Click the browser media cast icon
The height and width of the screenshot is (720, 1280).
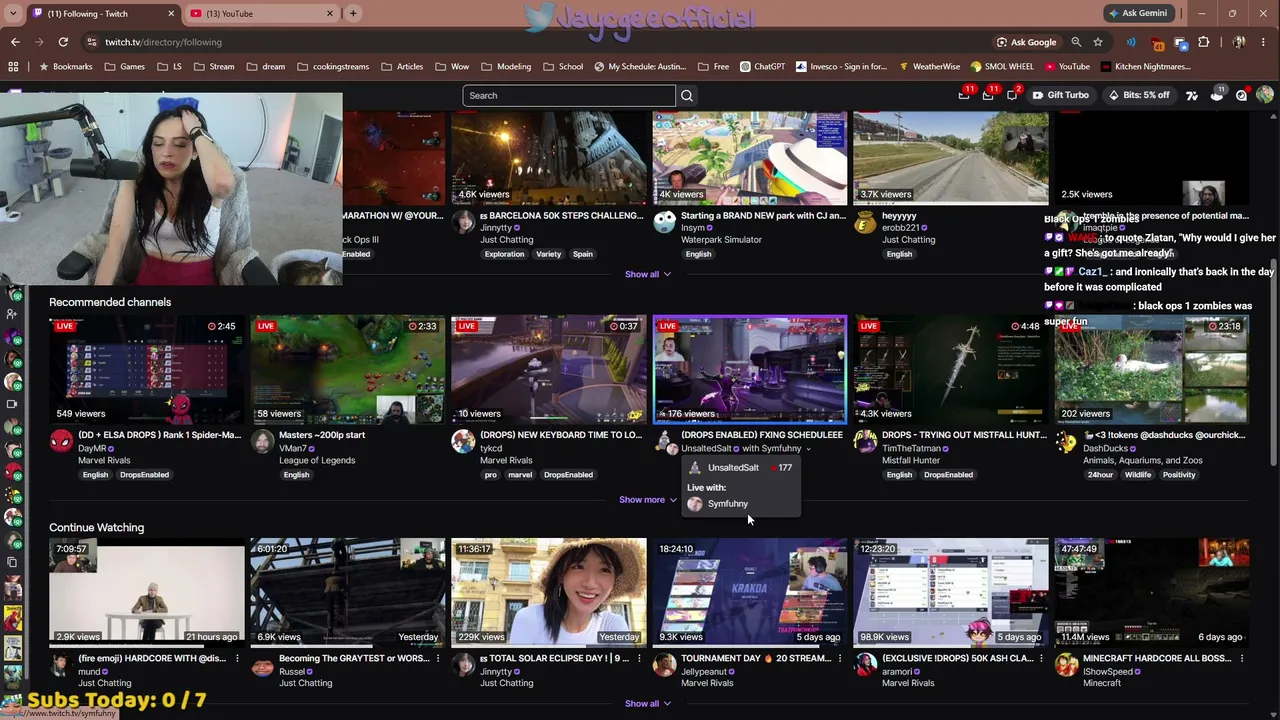tap(1181, 42)
